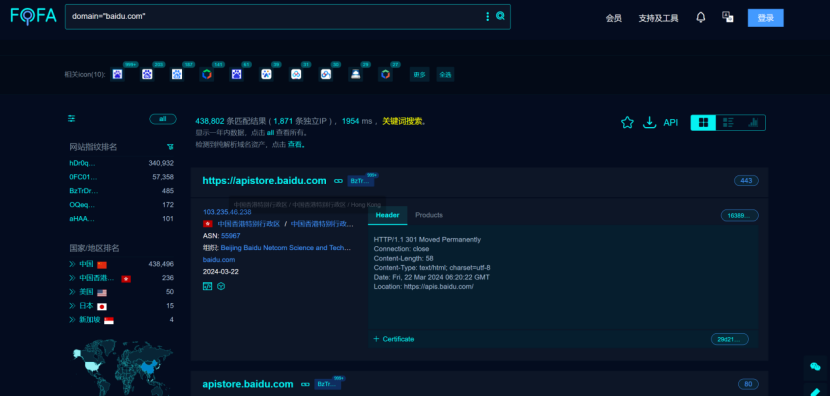
Task: Click the port 80 badge
Action: [x=748, y=384]
